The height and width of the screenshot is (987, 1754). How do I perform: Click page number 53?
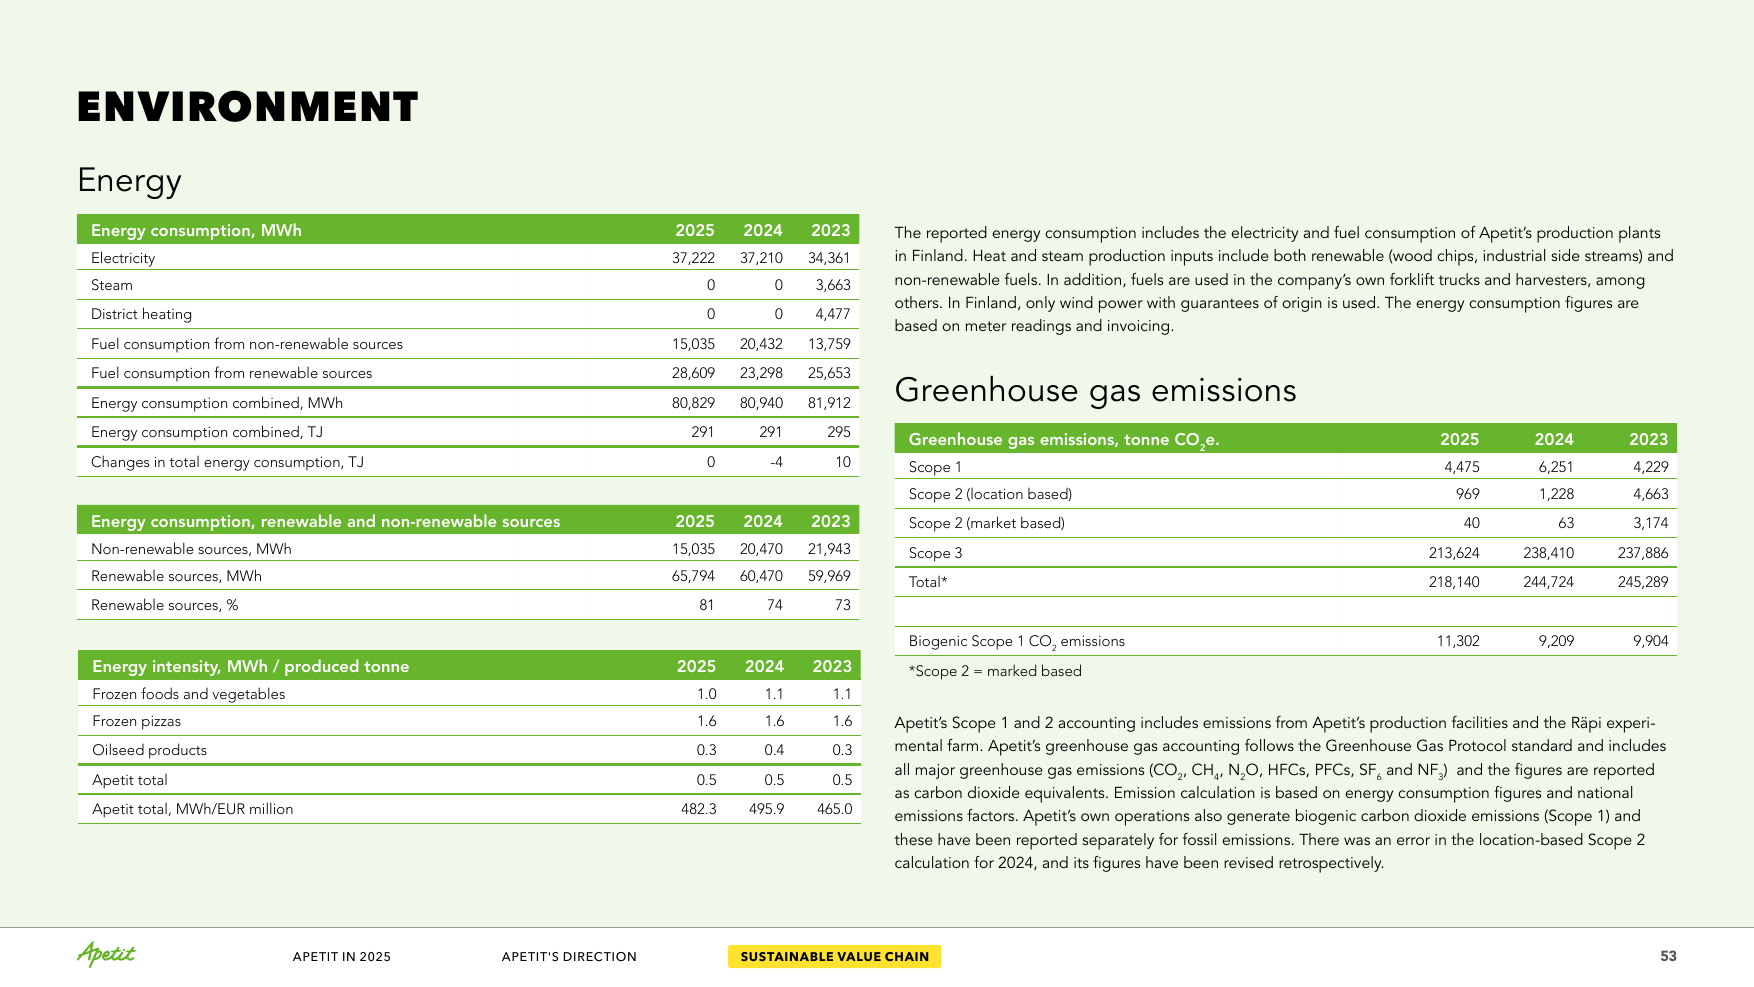[1668, 956]
